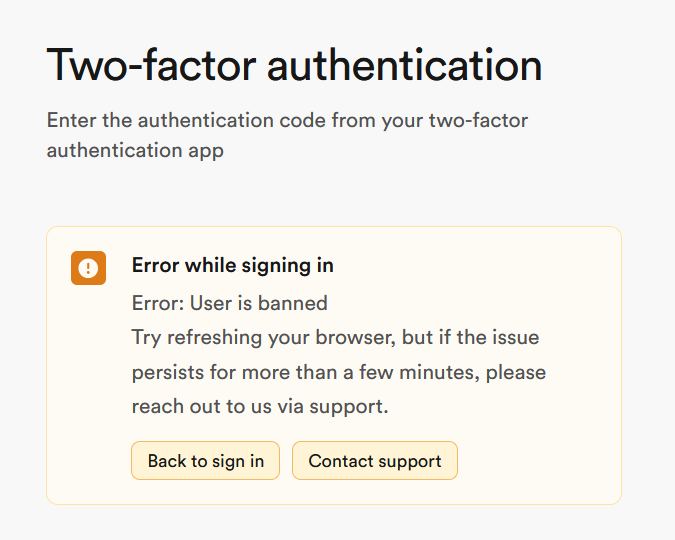The image size is (675, 540).
Task: Click the "Enter the authentication code" instruction text
Action: pyautogui.click(x=287, y=121)
